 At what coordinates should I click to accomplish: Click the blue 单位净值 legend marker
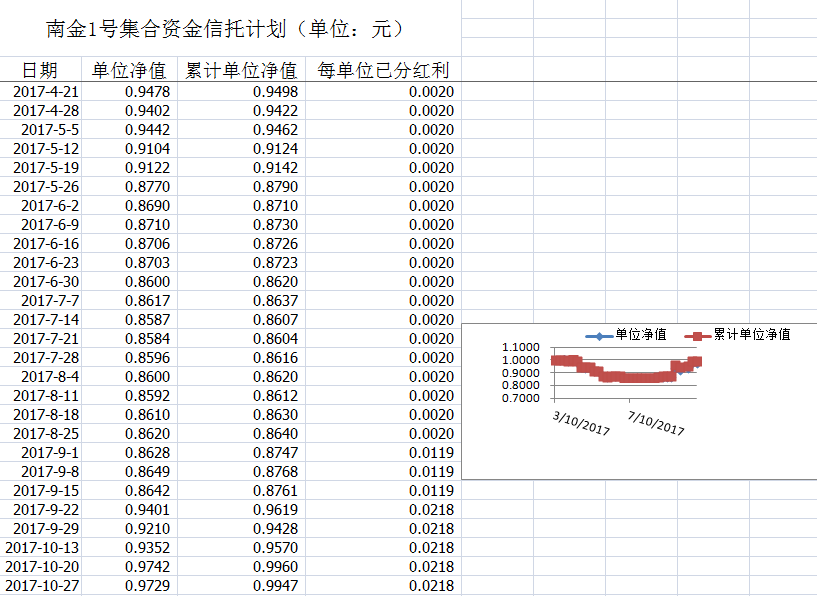(x=598, y=335)
